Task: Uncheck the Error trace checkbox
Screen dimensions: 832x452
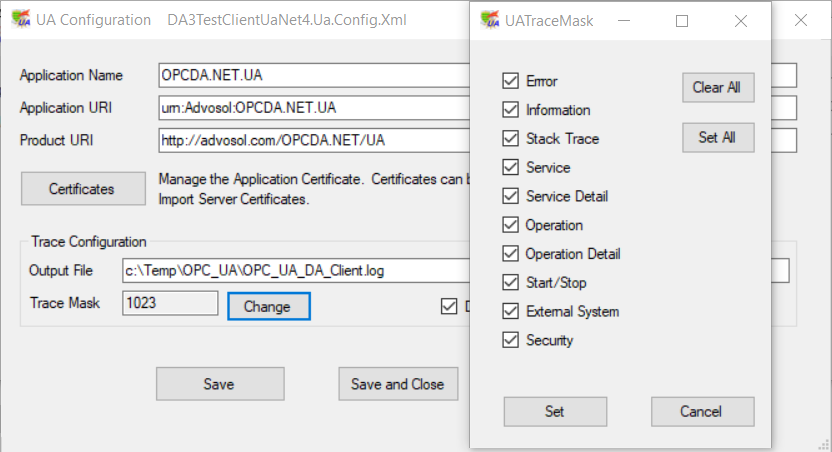Action: point(511,81)
